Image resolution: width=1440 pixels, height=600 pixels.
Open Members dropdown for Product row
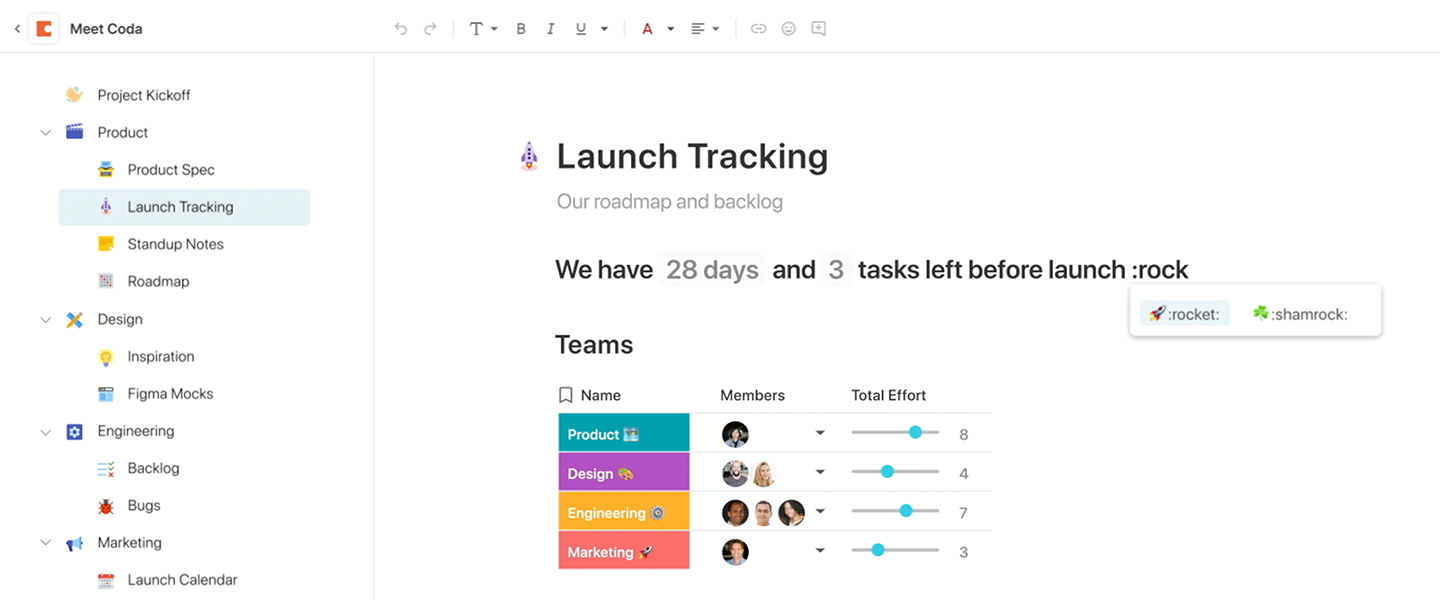(820, 433)
